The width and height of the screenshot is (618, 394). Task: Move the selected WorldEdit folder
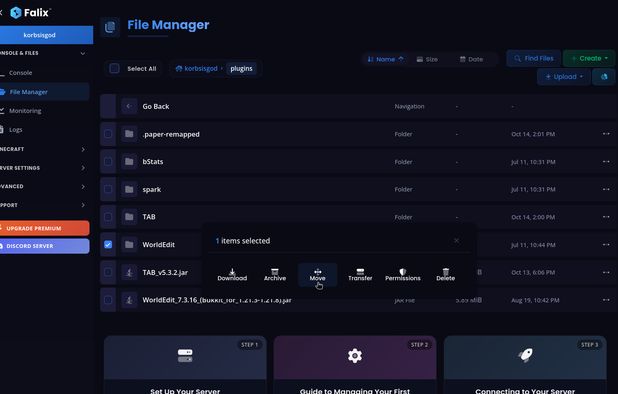[x=317, y=275]
